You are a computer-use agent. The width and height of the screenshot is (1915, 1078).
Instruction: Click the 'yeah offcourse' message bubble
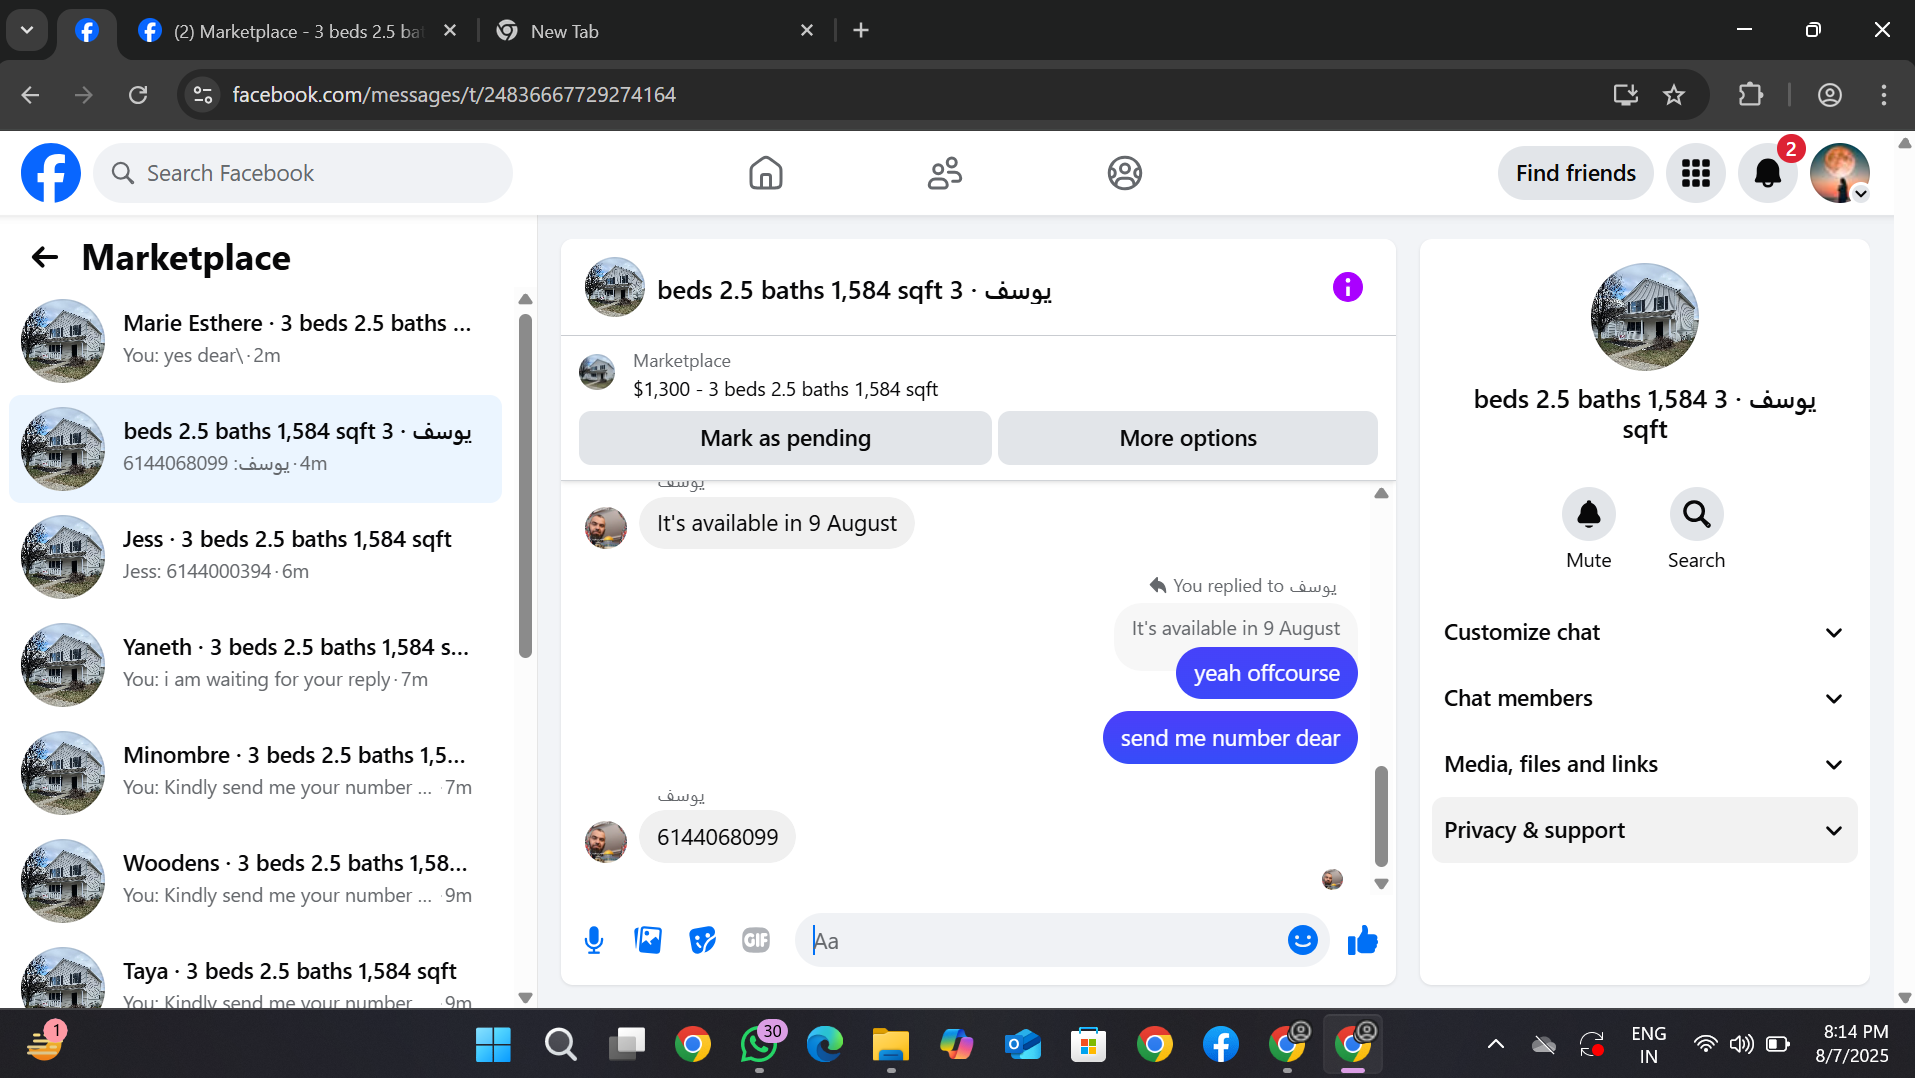pos(1266,673)
